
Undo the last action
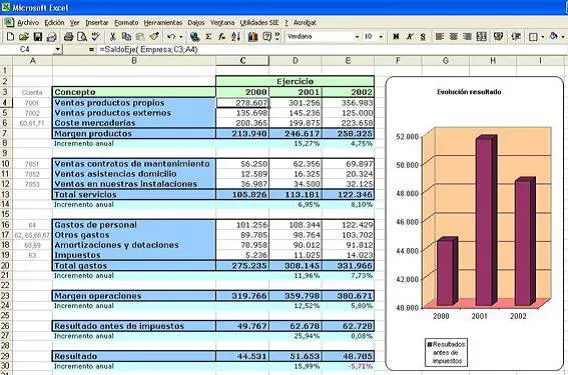[x=171, y=37]
